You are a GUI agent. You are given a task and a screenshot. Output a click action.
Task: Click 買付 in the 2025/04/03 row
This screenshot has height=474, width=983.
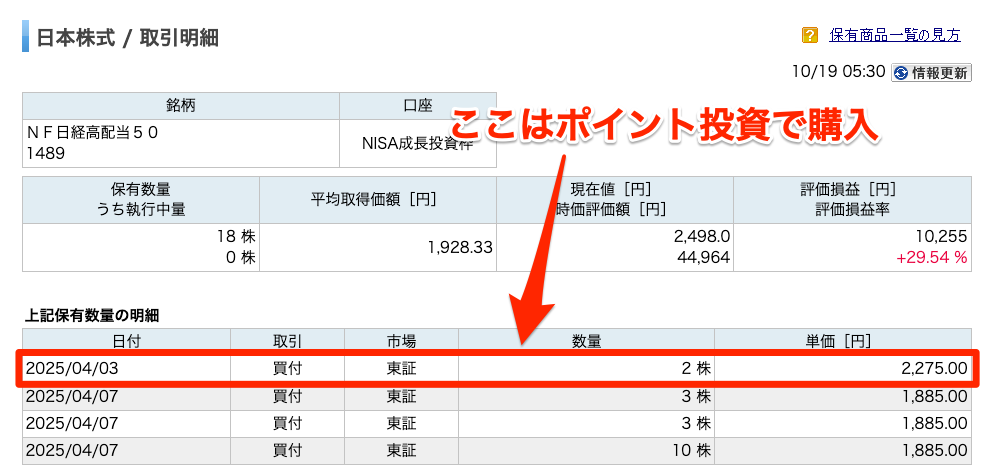[288, 369]
